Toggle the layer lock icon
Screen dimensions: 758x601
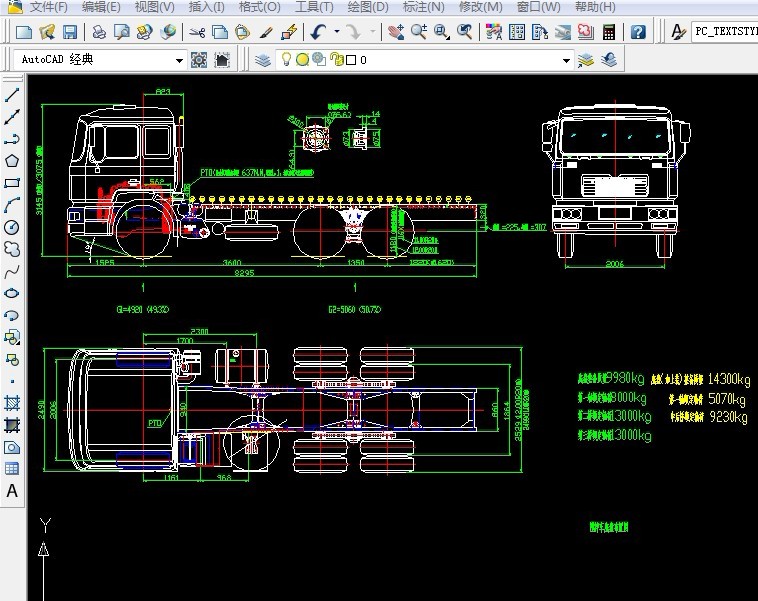pos(335,60)
